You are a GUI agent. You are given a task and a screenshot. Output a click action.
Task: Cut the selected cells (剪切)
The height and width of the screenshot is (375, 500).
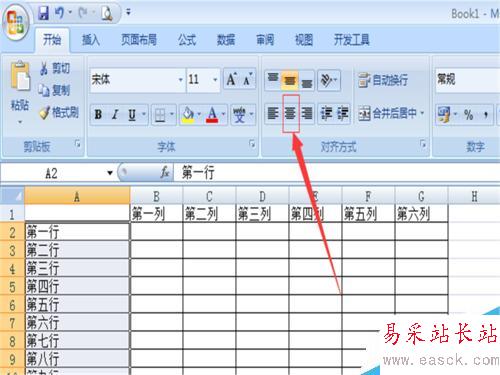(x=55, y=68)
